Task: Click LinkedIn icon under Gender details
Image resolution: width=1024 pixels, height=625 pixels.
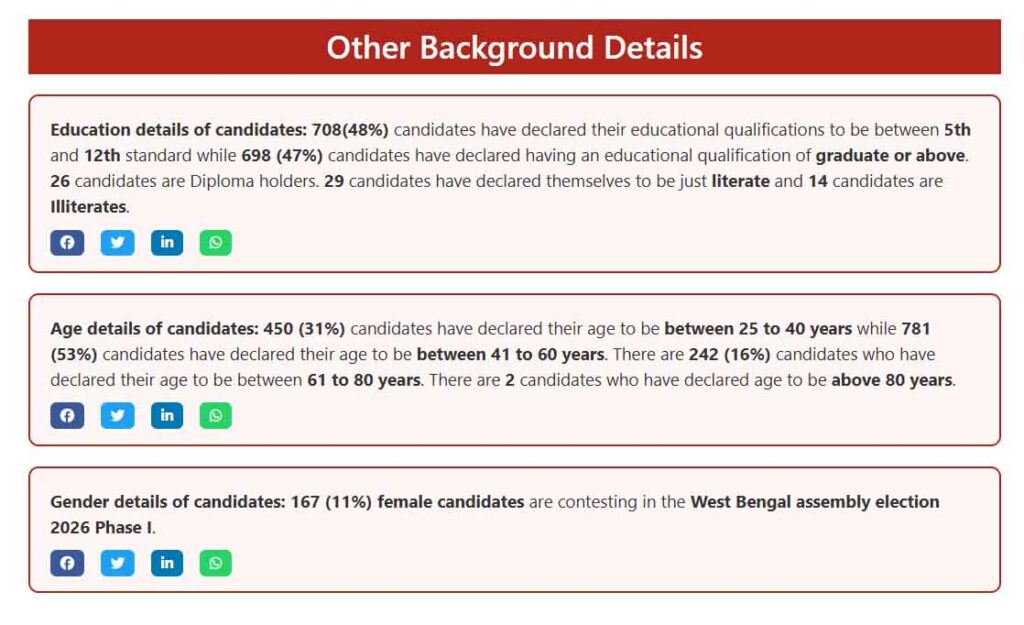Action: tap(167, 563)
